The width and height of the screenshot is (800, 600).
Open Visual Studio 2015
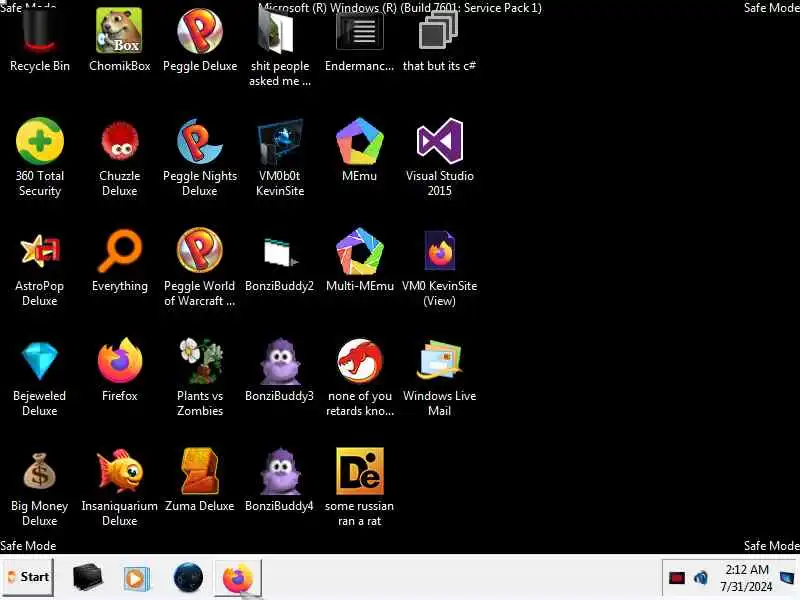pyautogui.click(x=439, y=141)
